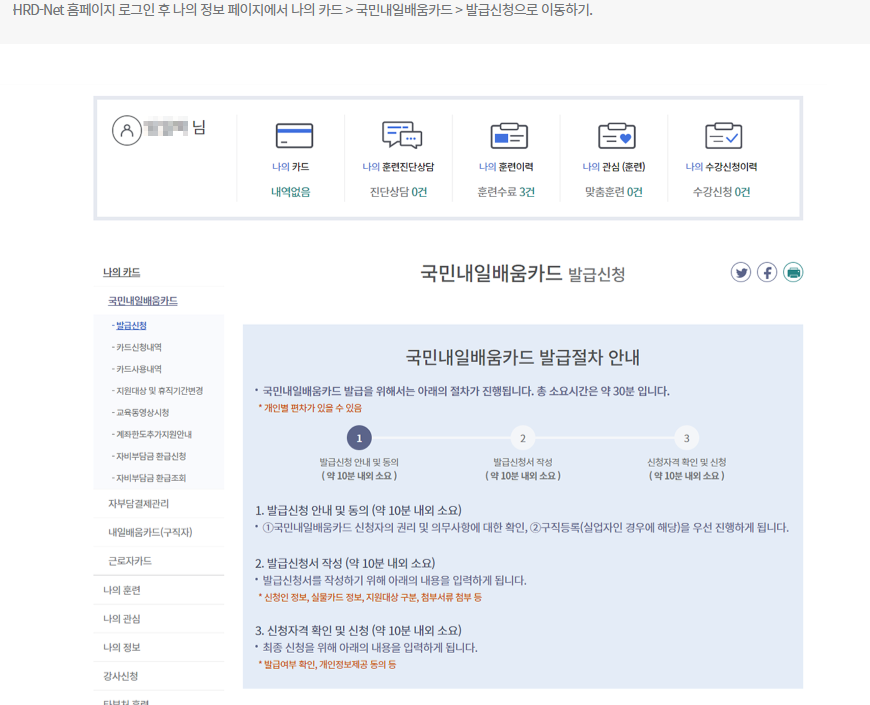Click red note 개인별 편차가 있을 수 있음

coord(310,408)
